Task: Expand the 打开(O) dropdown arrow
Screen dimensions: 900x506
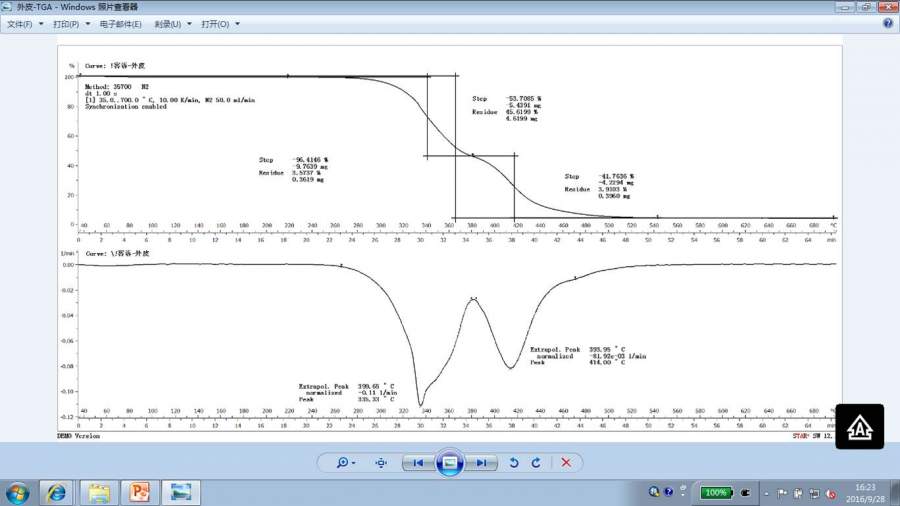Action: click(x=238, y=24)
